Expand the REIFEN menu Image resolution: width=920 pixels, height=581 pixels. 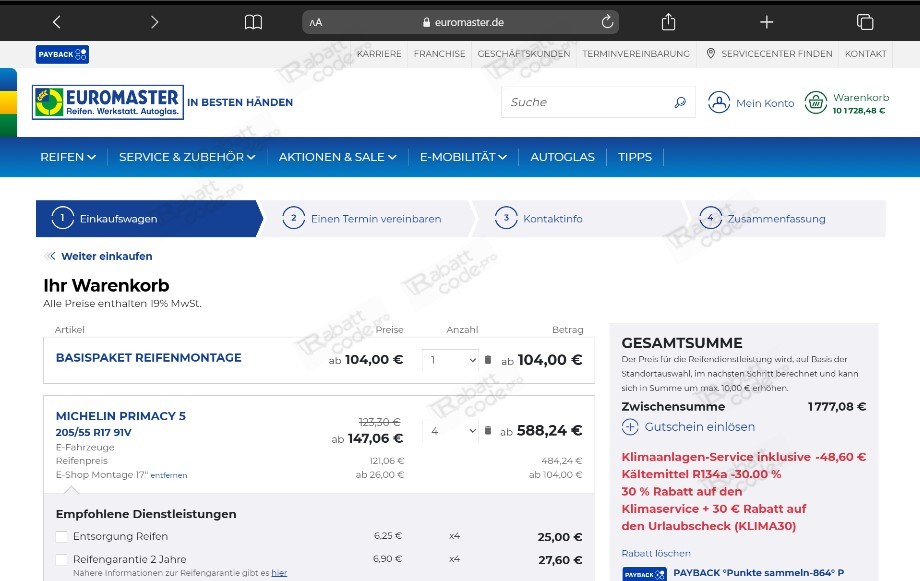pyautogui.click(x=68, y=157)
